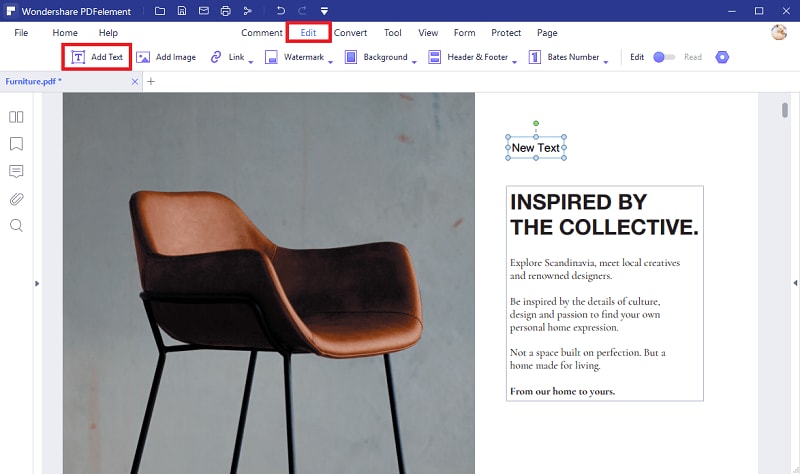Viewport: 800px width, 474px height.
Task: Click the share icon in title bar
Action: (x=247, y=11)
